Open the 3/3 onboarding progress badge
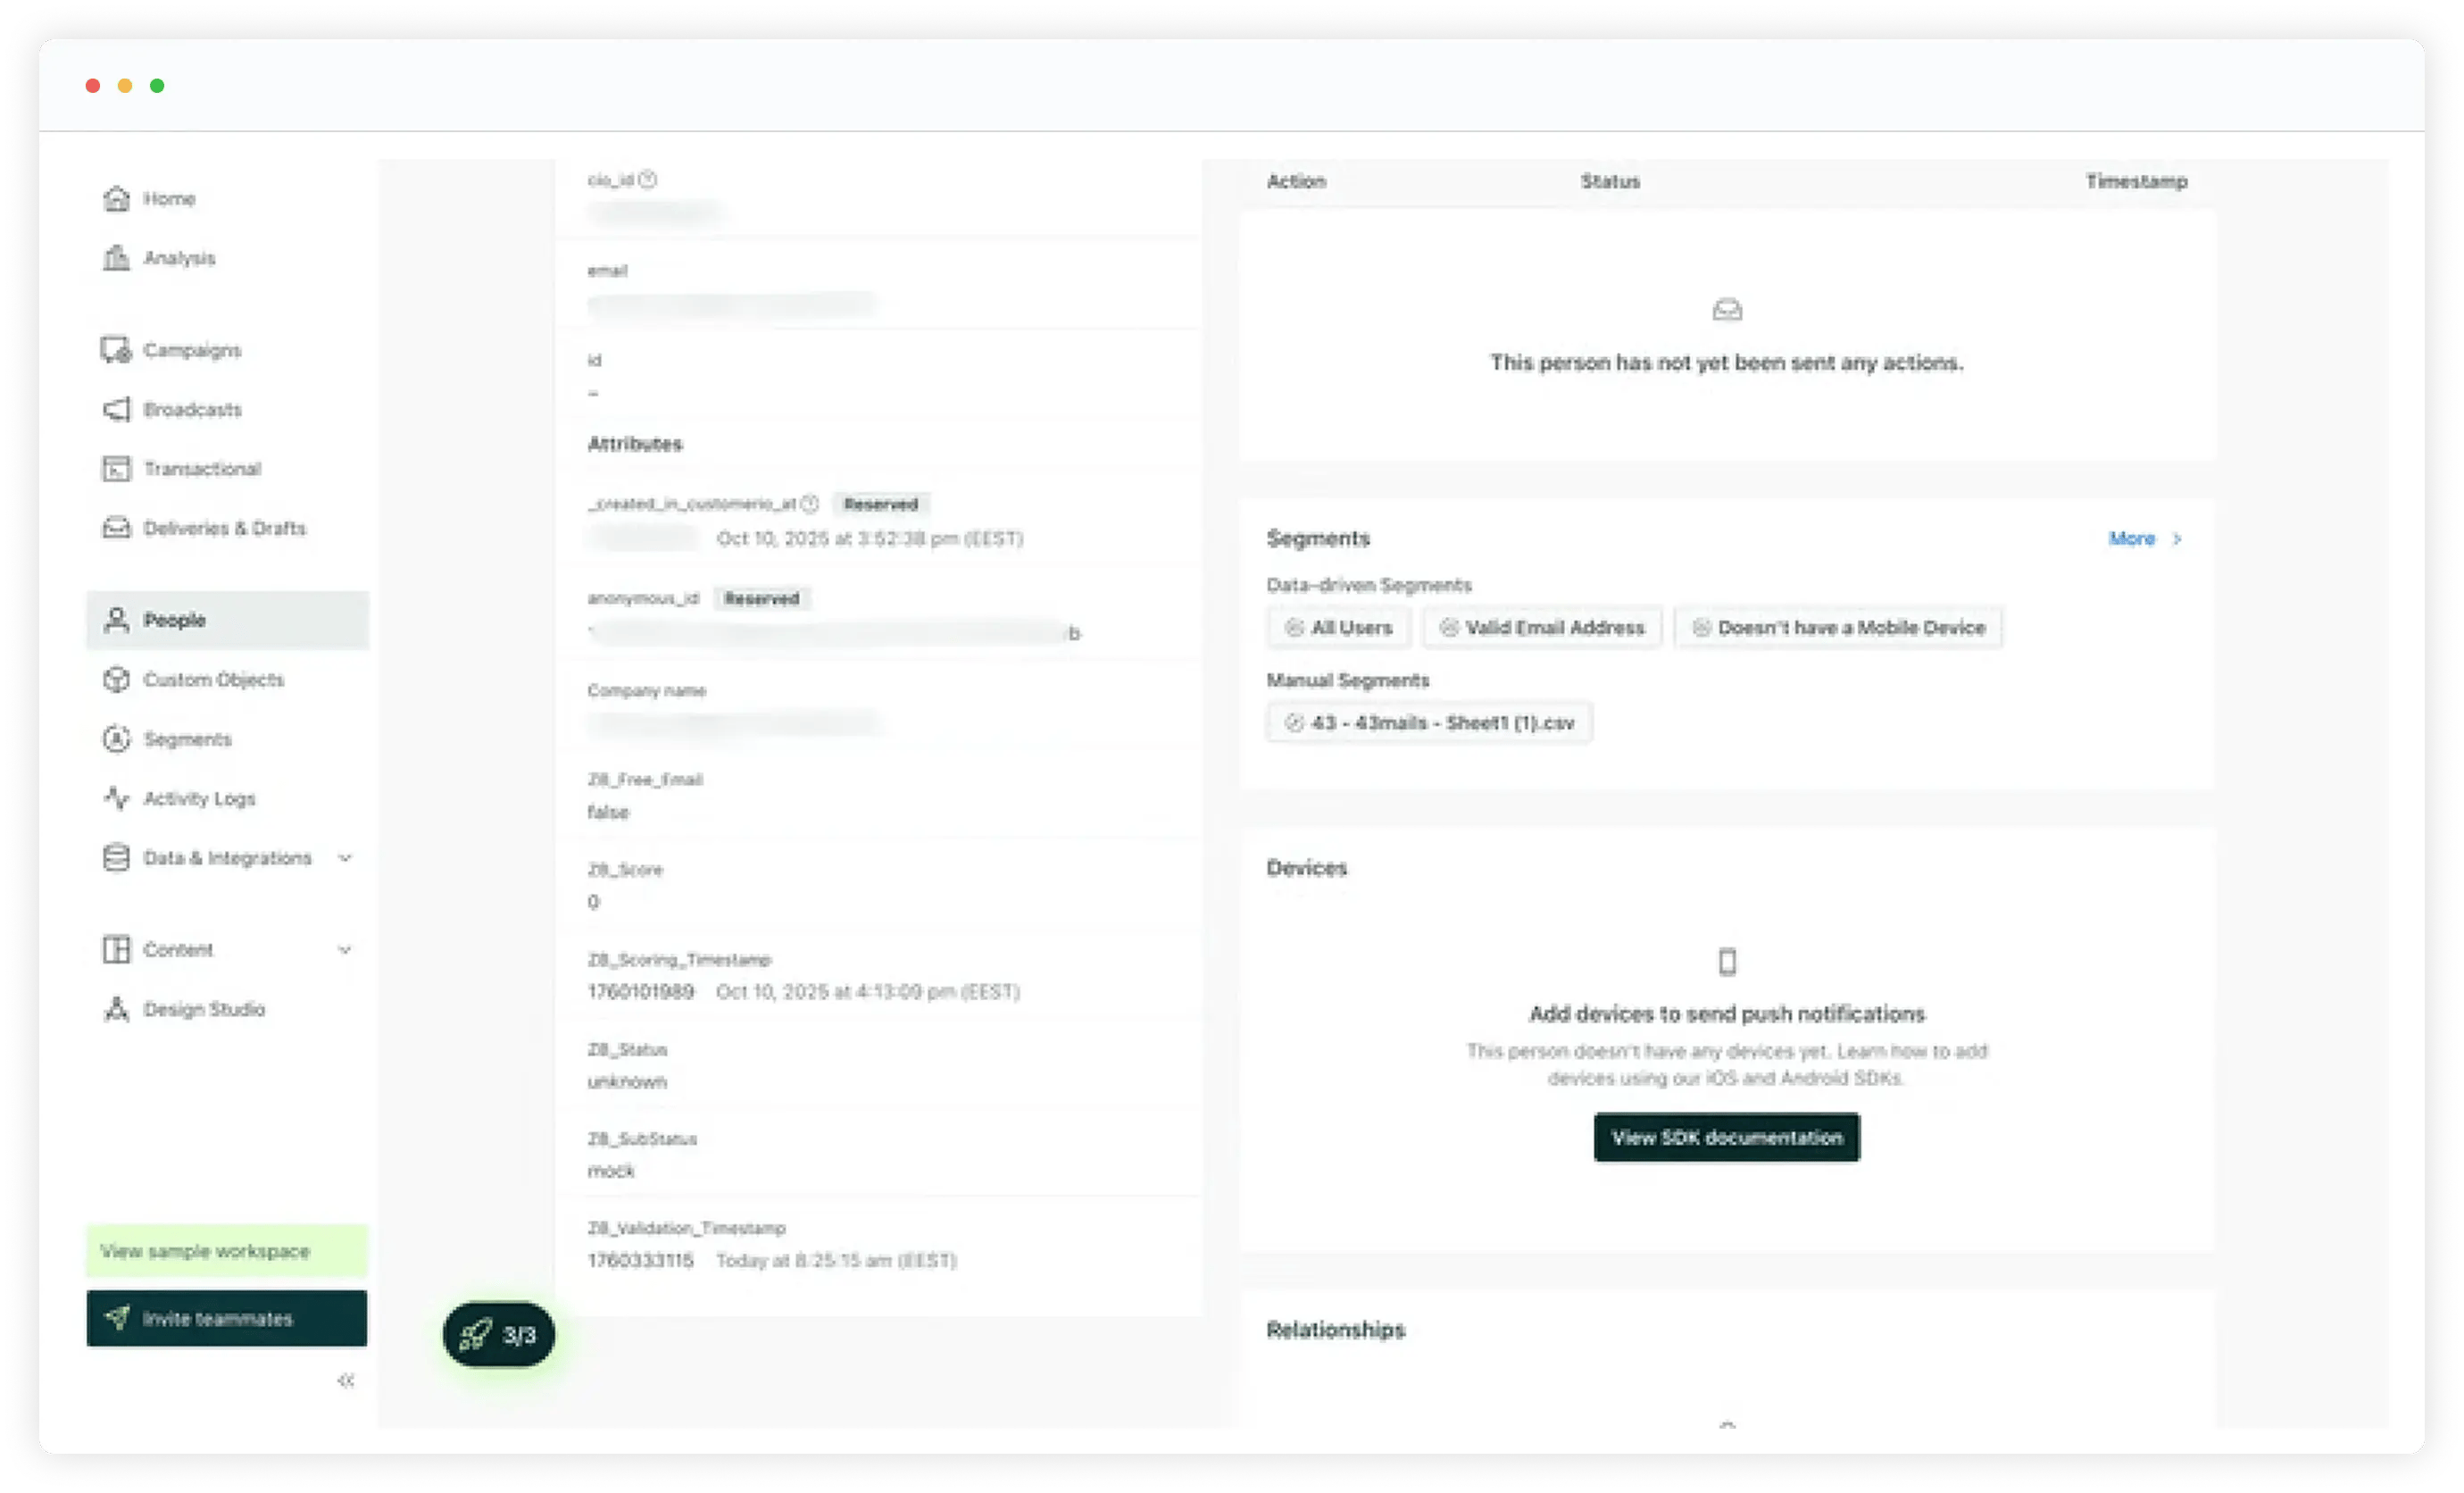The height and width of the screenshot is (1493, 2464). [498, 1335]
